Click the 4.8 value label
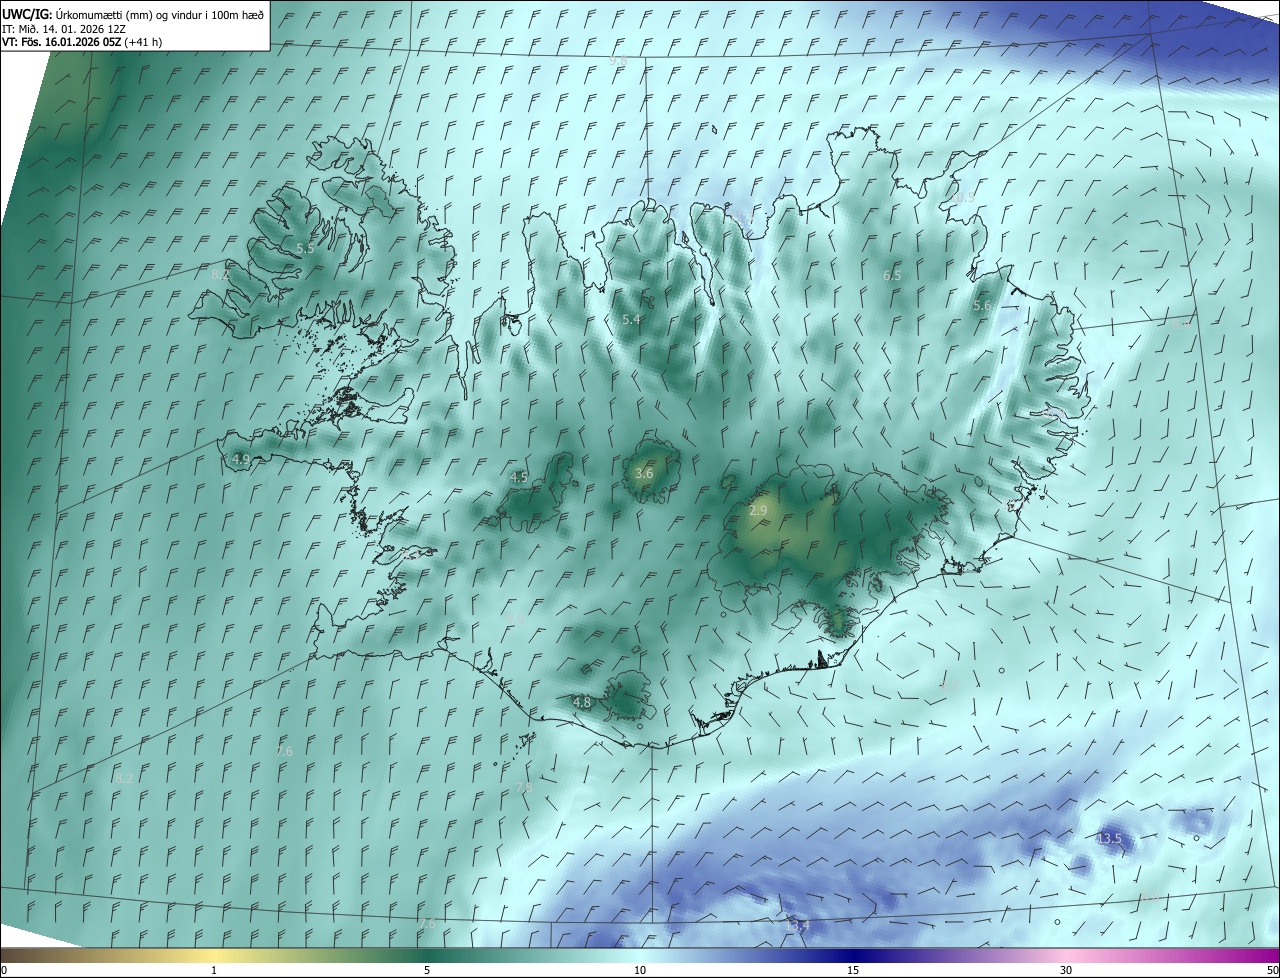 [x=581, y=703]
